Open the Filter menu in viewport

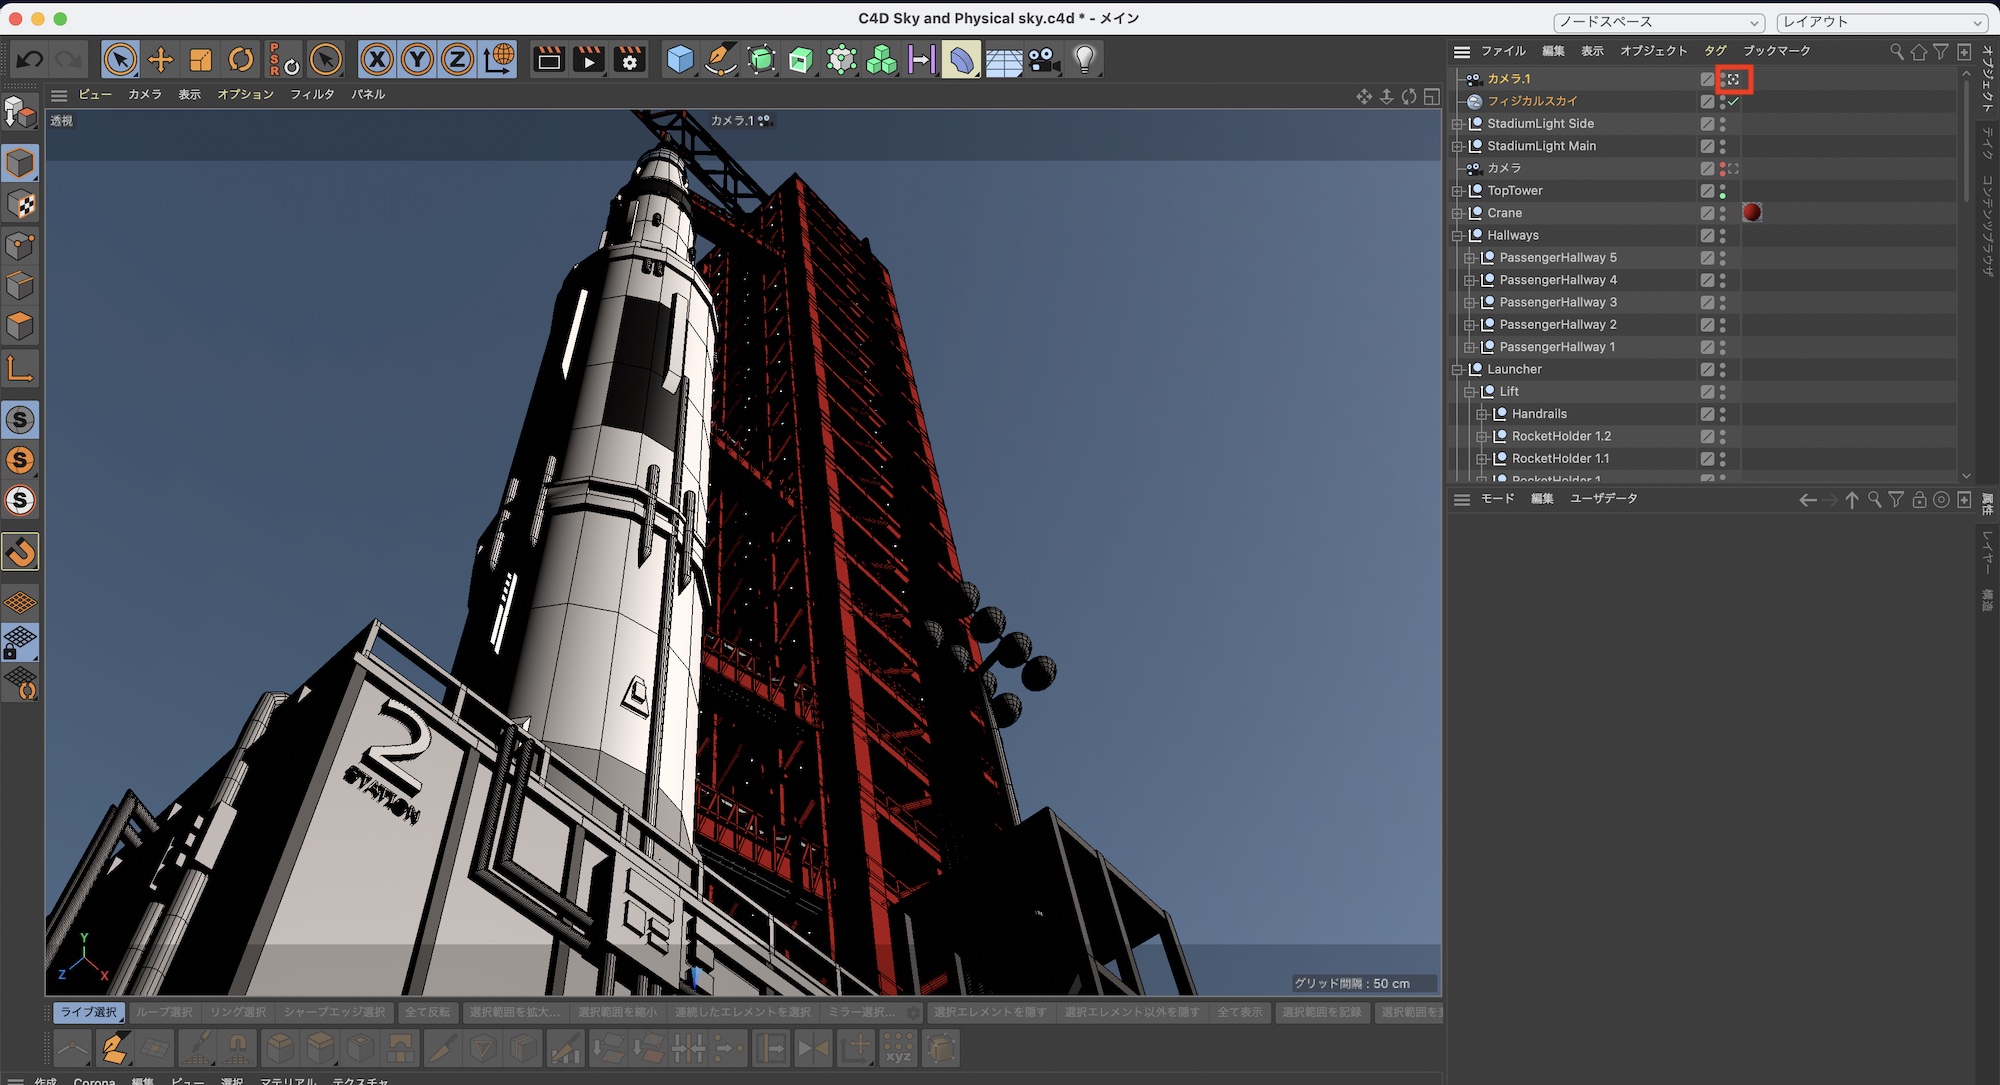click(312, 95)
